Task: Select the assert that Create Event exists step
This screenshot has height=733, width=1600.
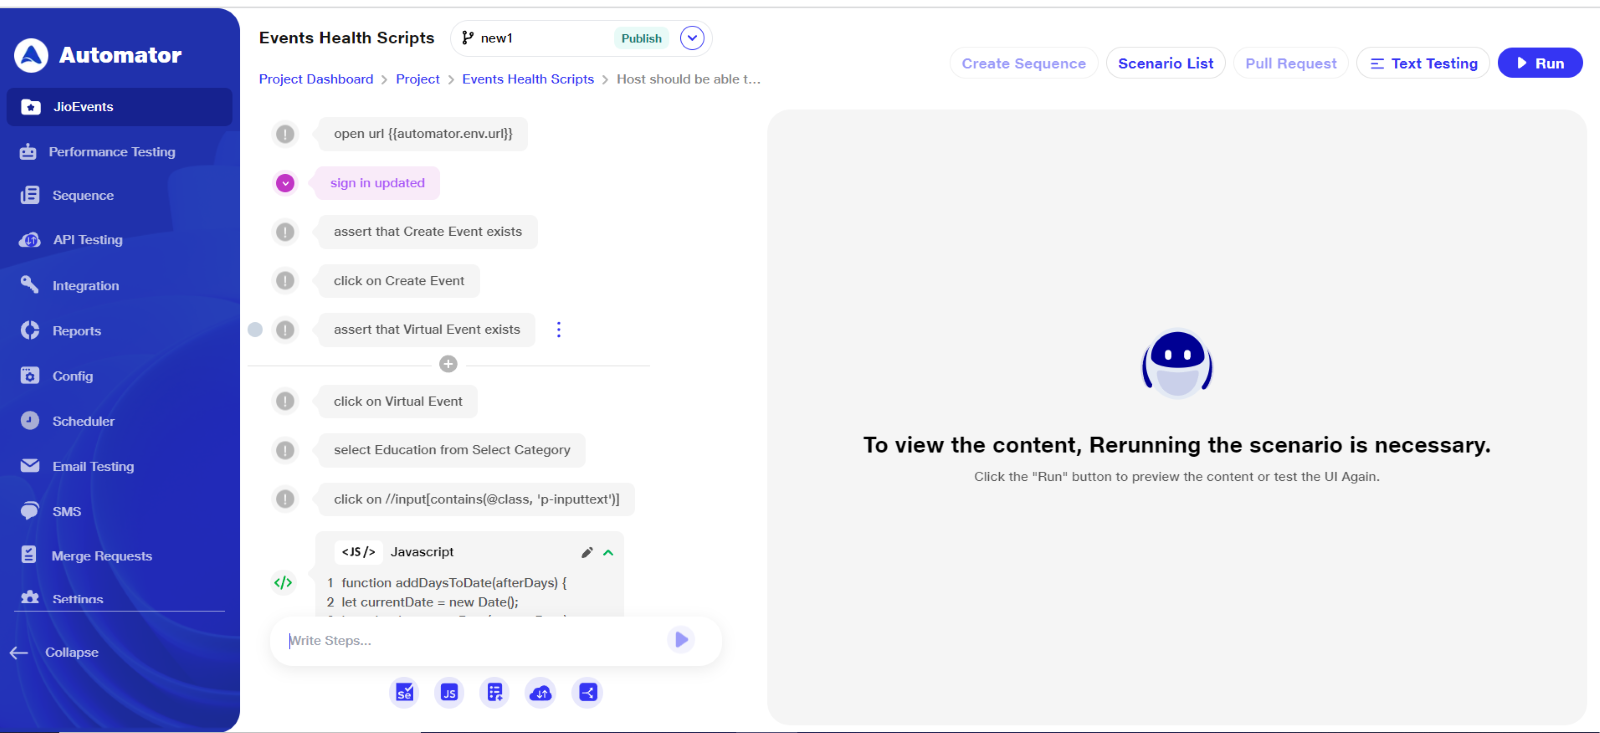Action: (x=428, y=232)
